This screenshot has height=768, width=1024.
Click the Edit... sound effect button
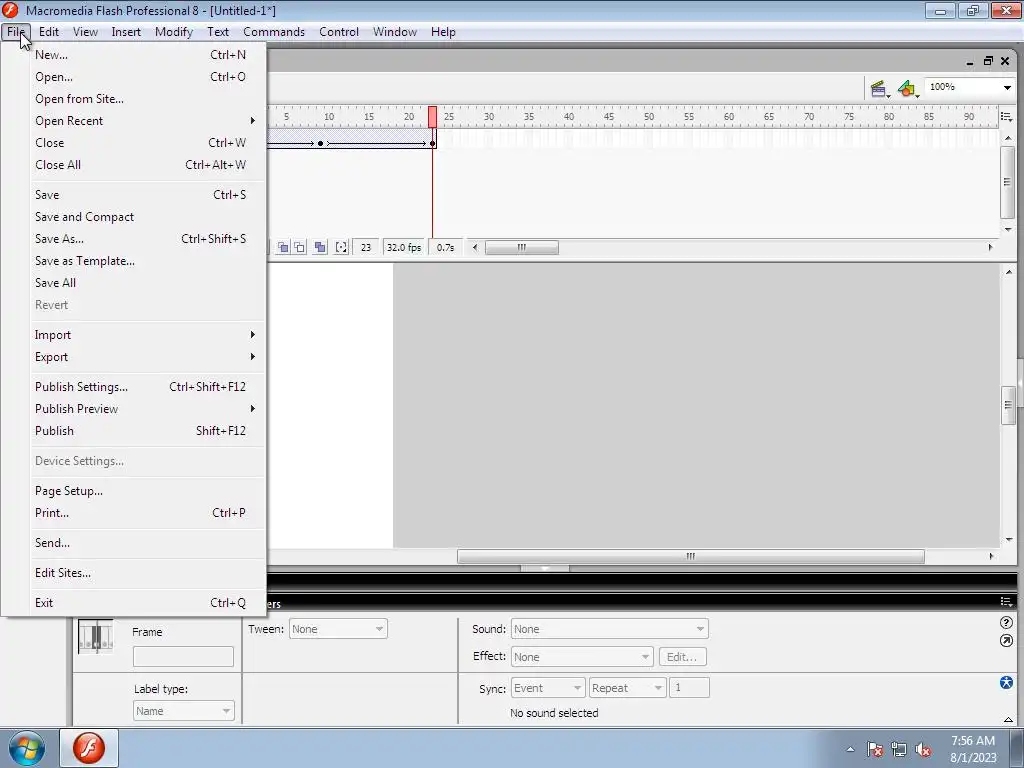tap(682, 657)
